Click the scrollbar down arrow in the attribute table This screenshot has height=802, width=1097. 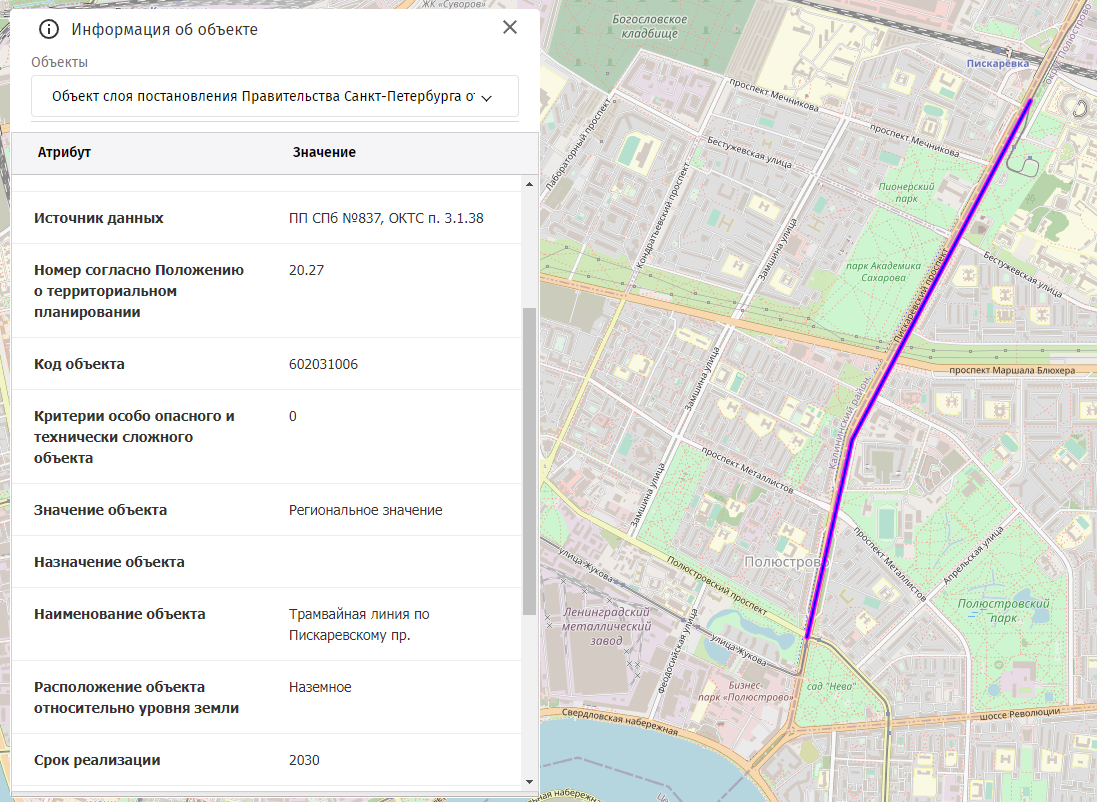(x=529, y=781)
